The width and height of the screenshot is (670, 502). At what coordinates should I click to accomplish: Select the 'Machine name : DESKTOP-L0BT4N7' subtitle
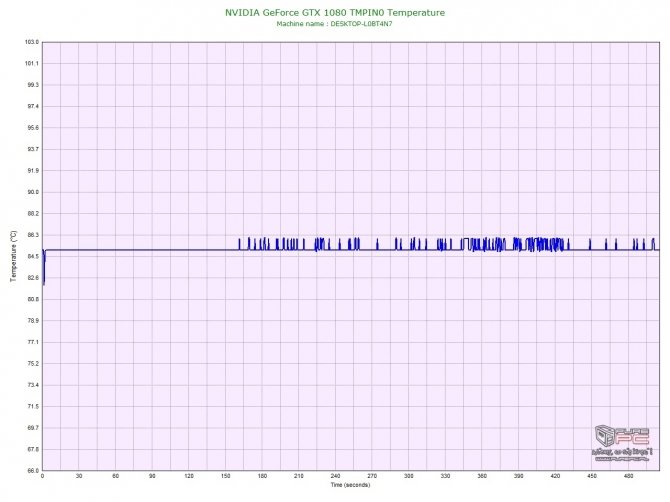pos(334,24)
